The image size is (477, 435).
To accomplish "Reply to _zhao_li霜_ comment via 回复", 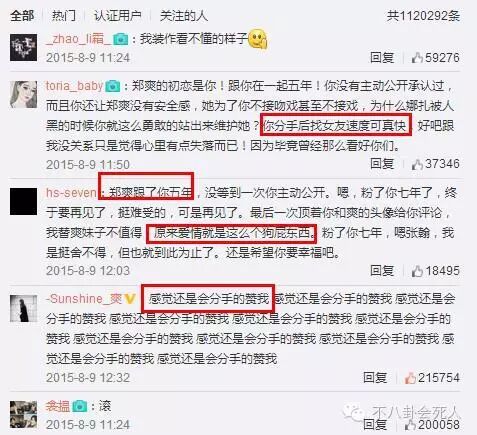I will 382,58.
